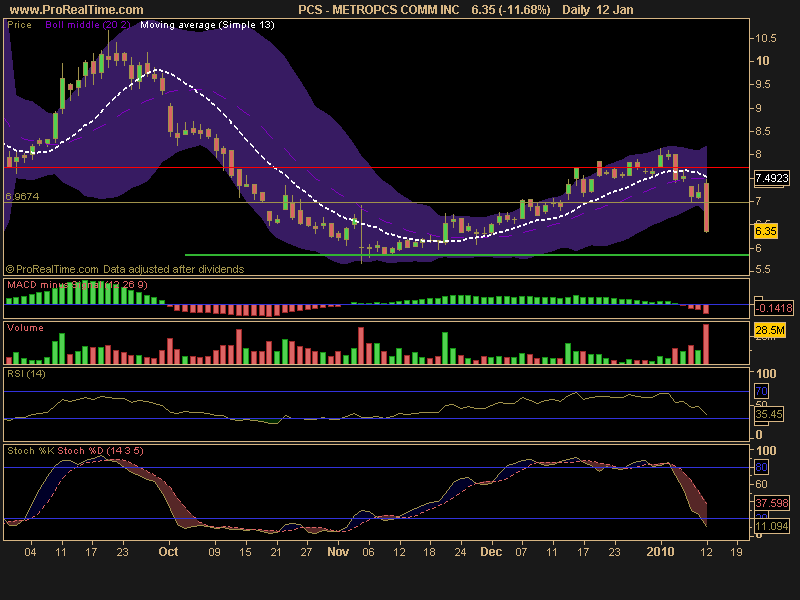
Task: Click the 11.094 stochastic %K value tag
Action: coord(771,526)
